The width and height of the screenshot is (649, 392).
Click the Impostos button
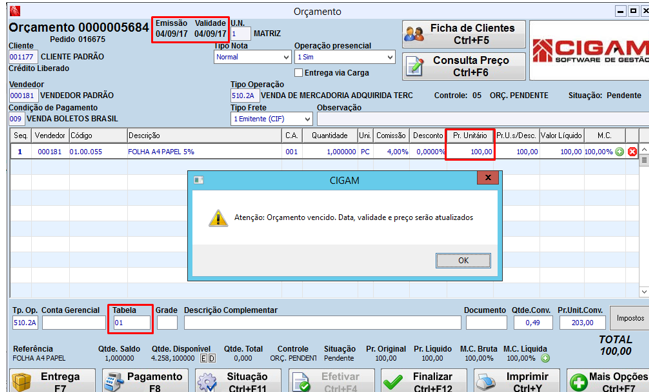(630, 318)
